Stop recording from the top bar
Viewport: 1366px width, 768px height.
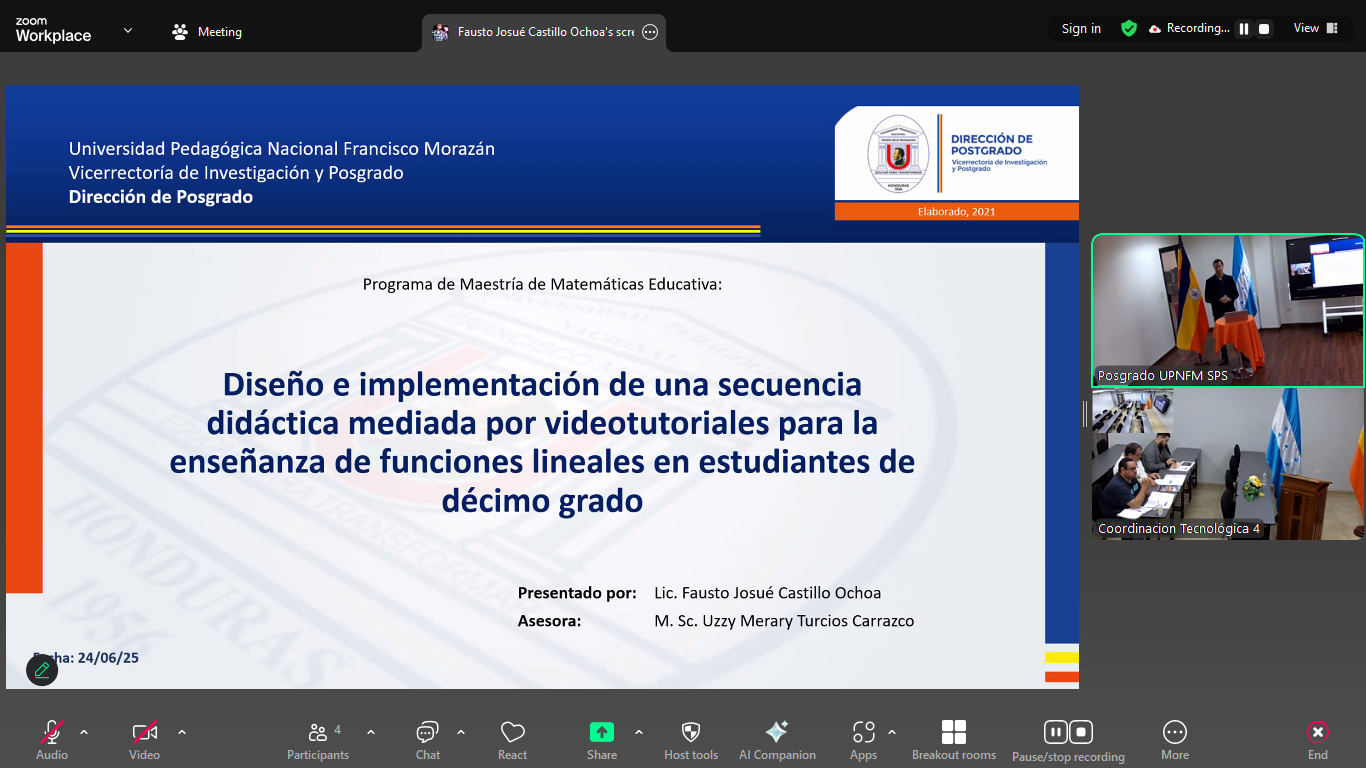tap(1264, 29)
